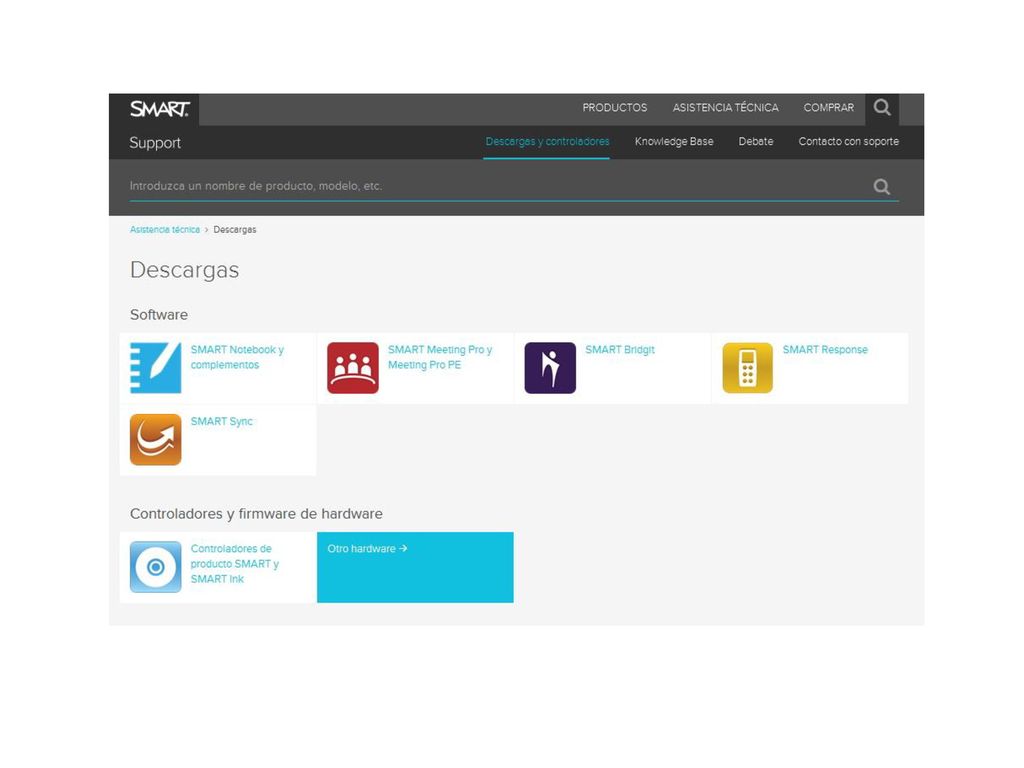1024x768 pixels.
Task: Select the Descargas y controladores tab
Action: pos(547,142)
